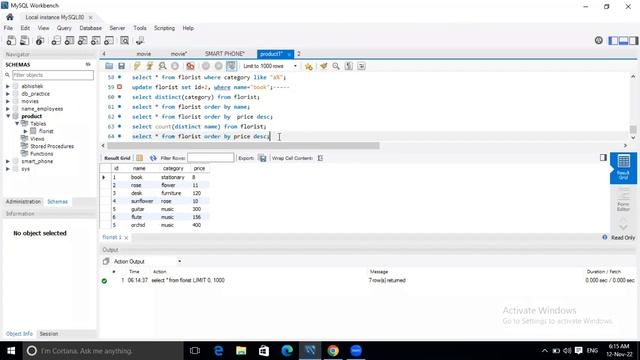
Task: Expand the florist table node
Action: [26, 131]
